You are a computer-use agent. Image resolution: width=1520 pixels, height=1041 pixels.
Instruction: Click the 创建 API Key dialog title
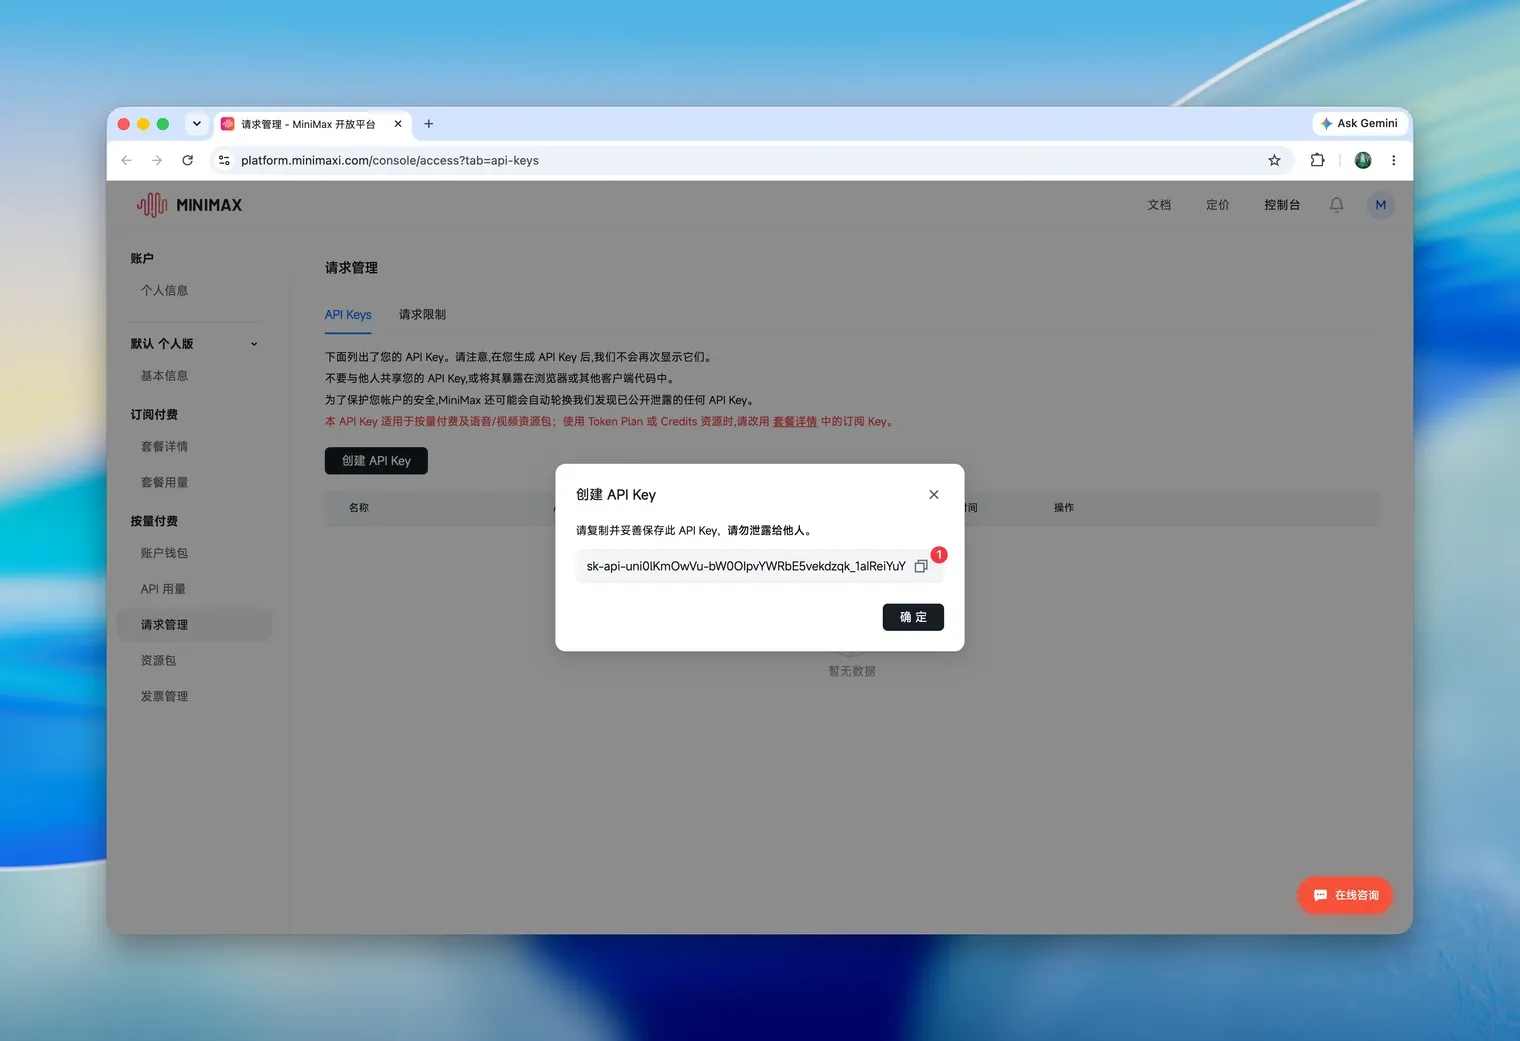tap(616, 495)
